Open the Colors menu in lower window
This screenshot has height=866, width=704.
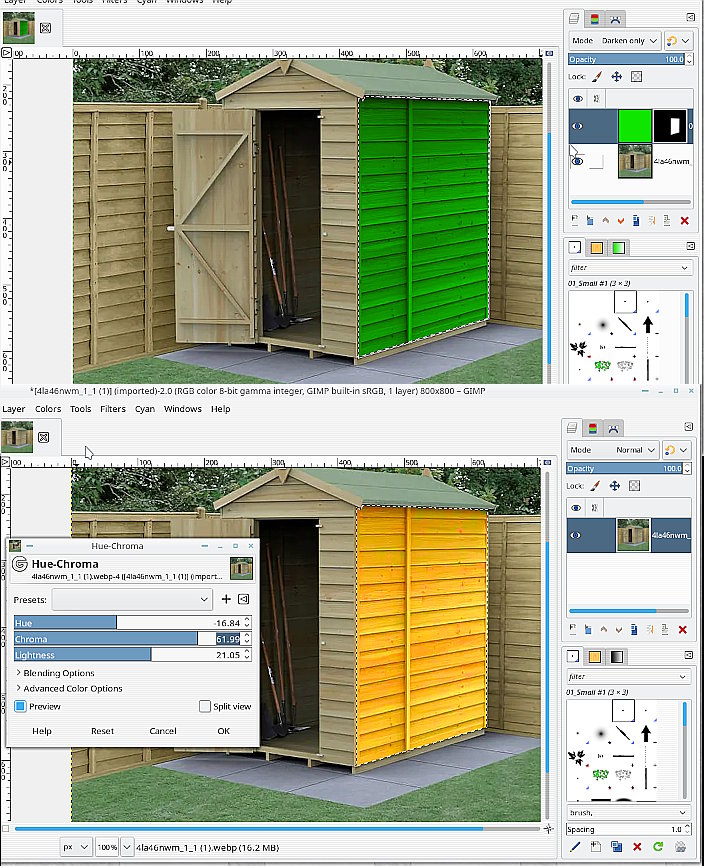(48, 409)
